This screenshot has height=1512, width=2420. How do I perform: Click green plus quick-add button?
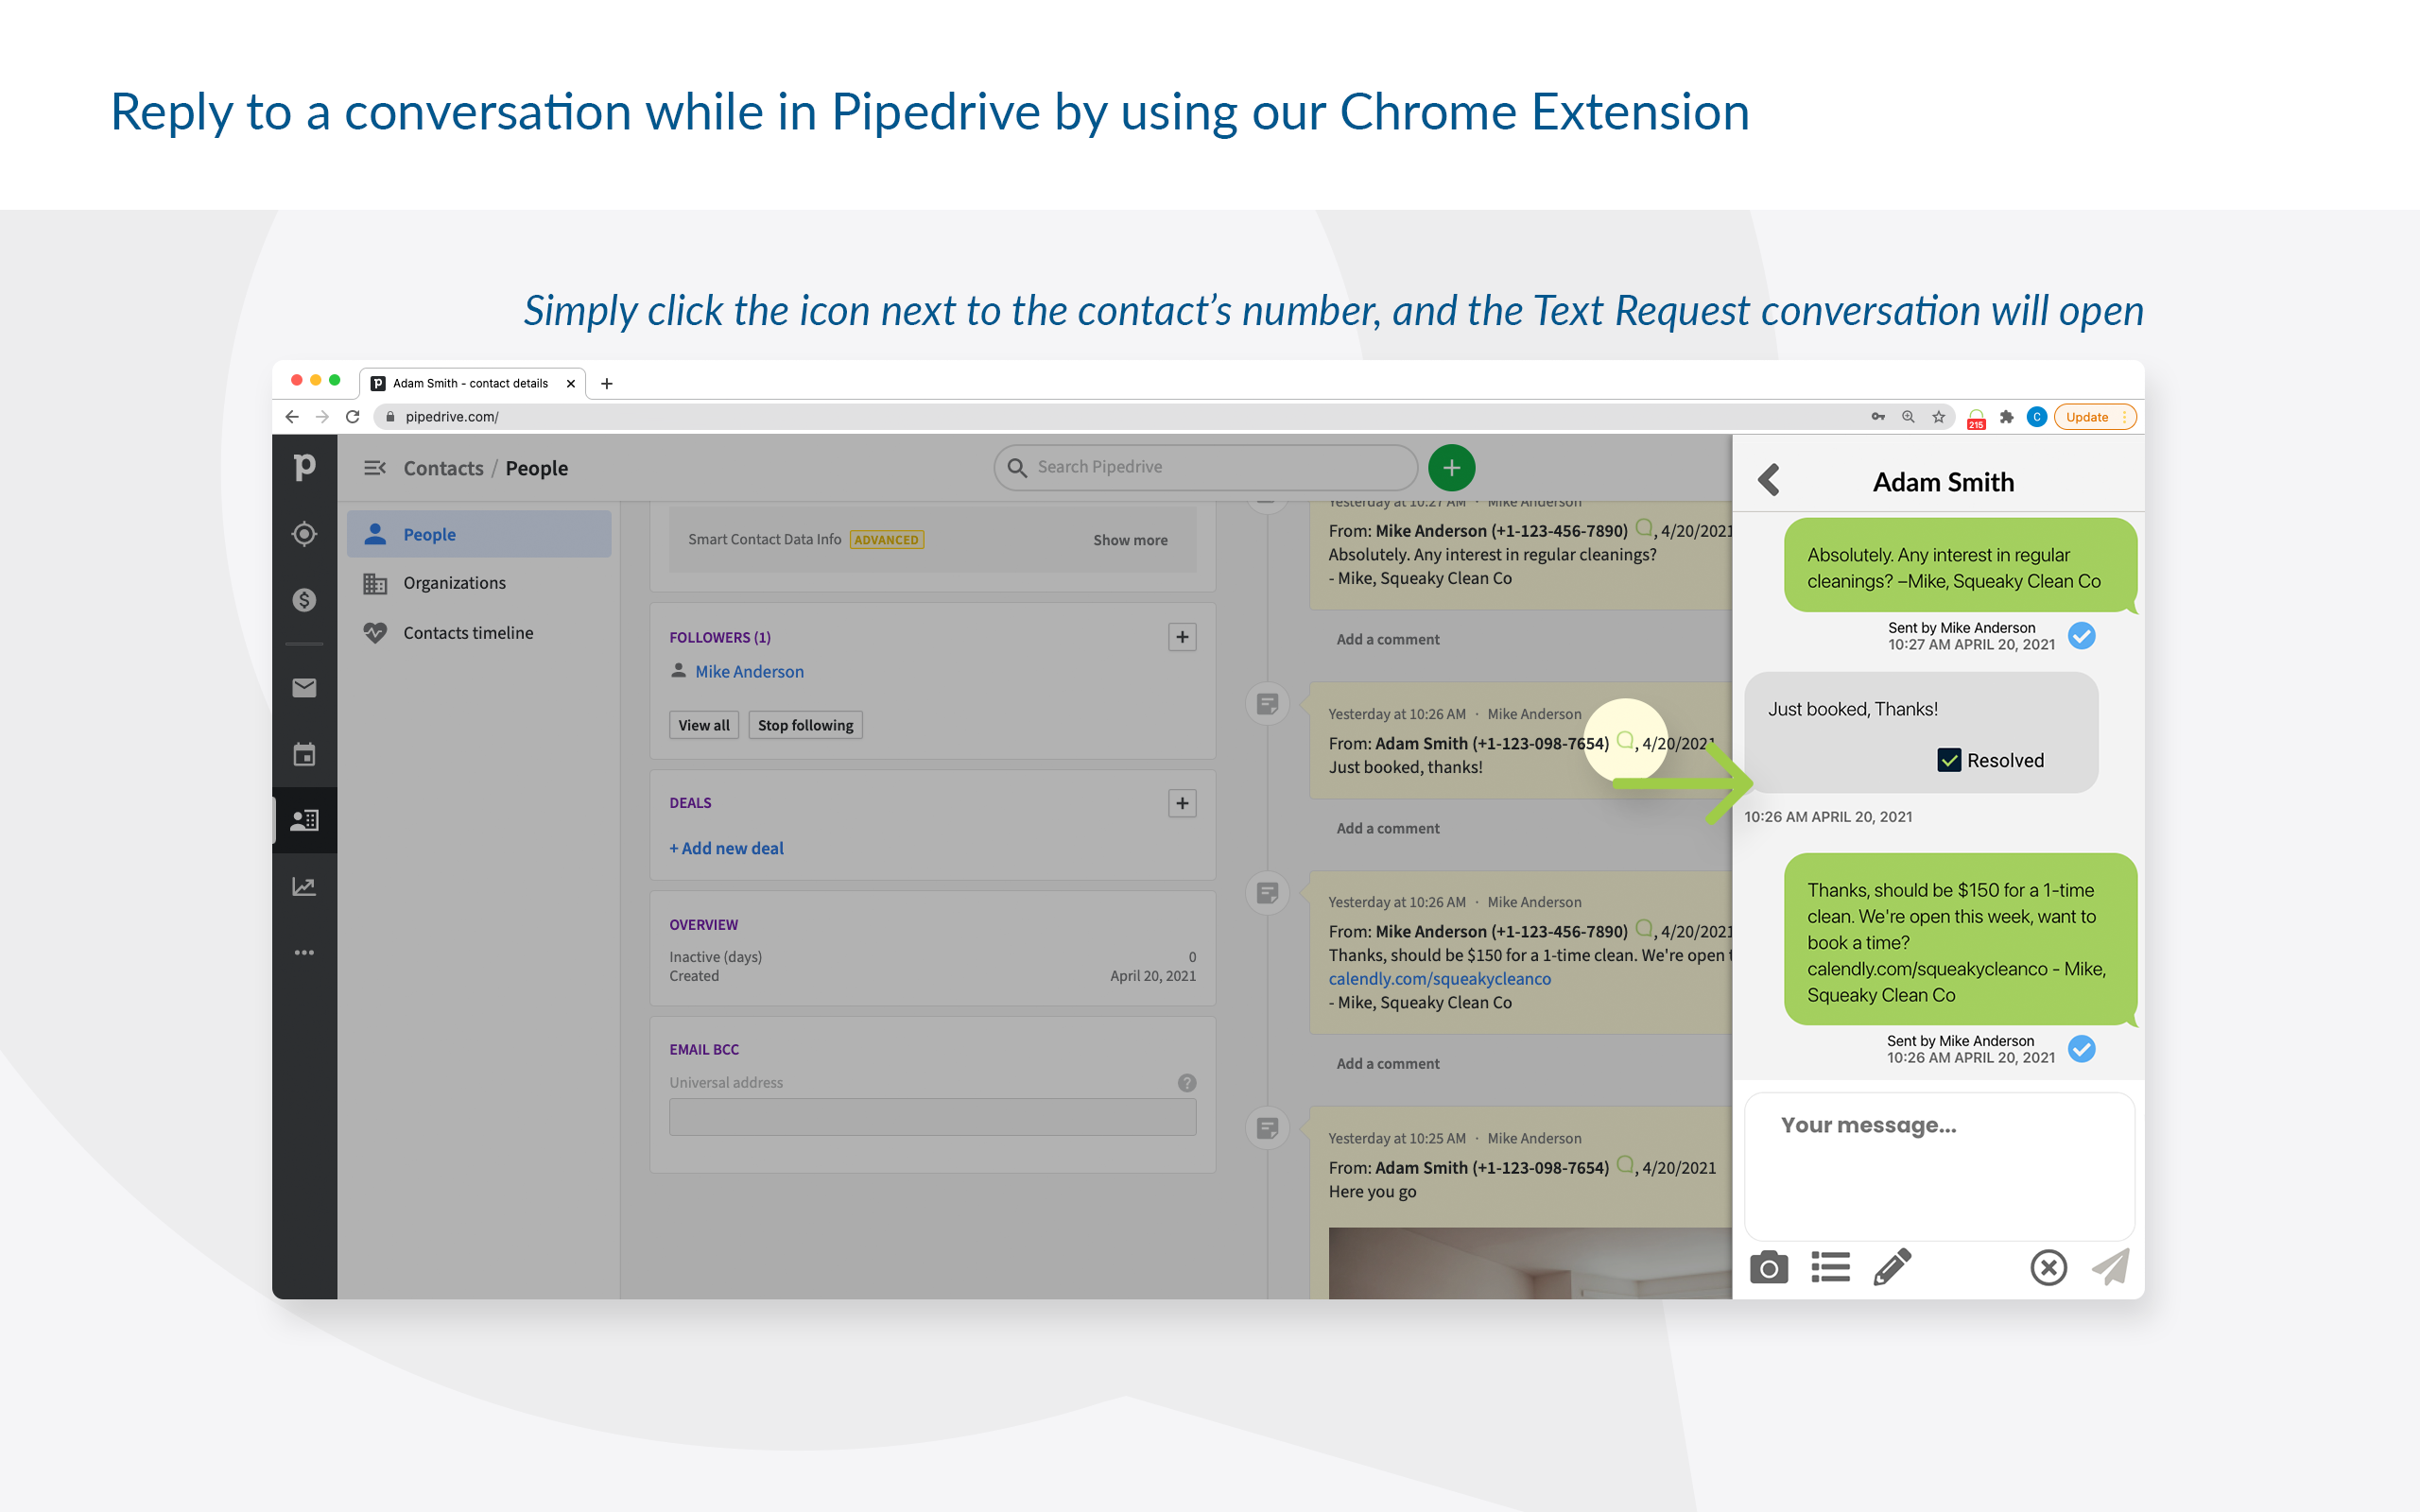pos(1451,468)
